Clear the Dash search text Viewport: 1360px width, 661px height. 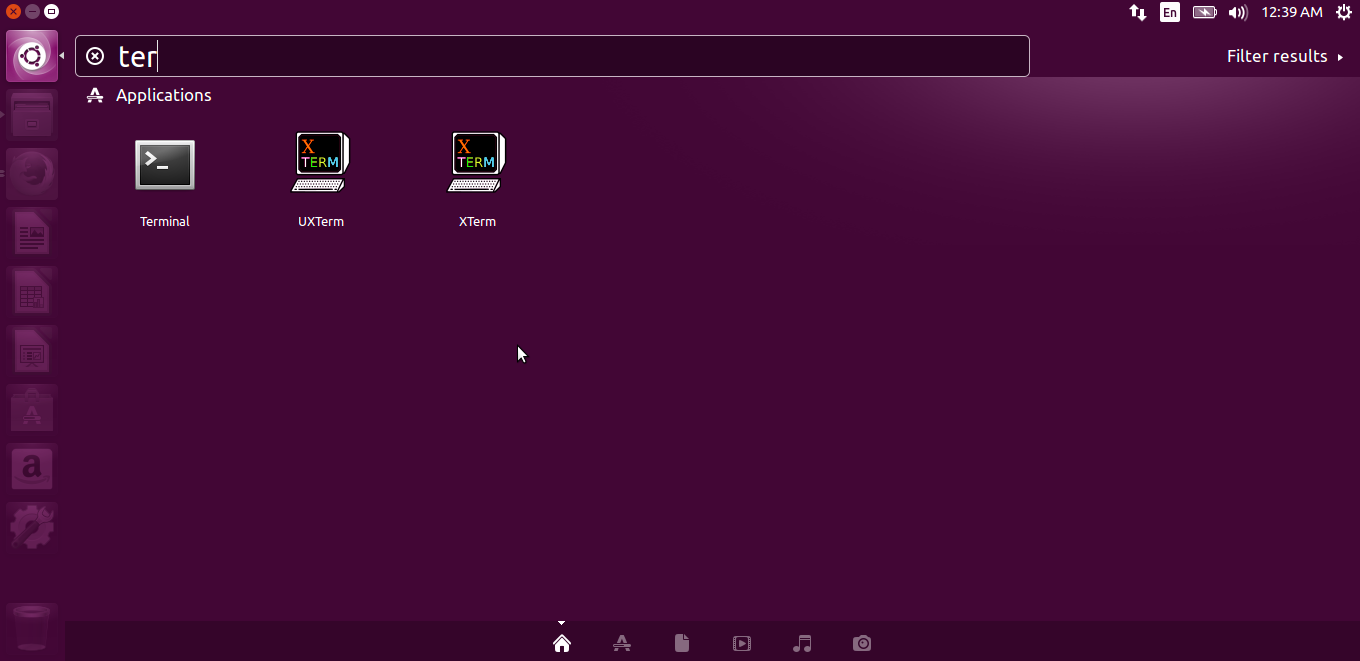(95, 56)
